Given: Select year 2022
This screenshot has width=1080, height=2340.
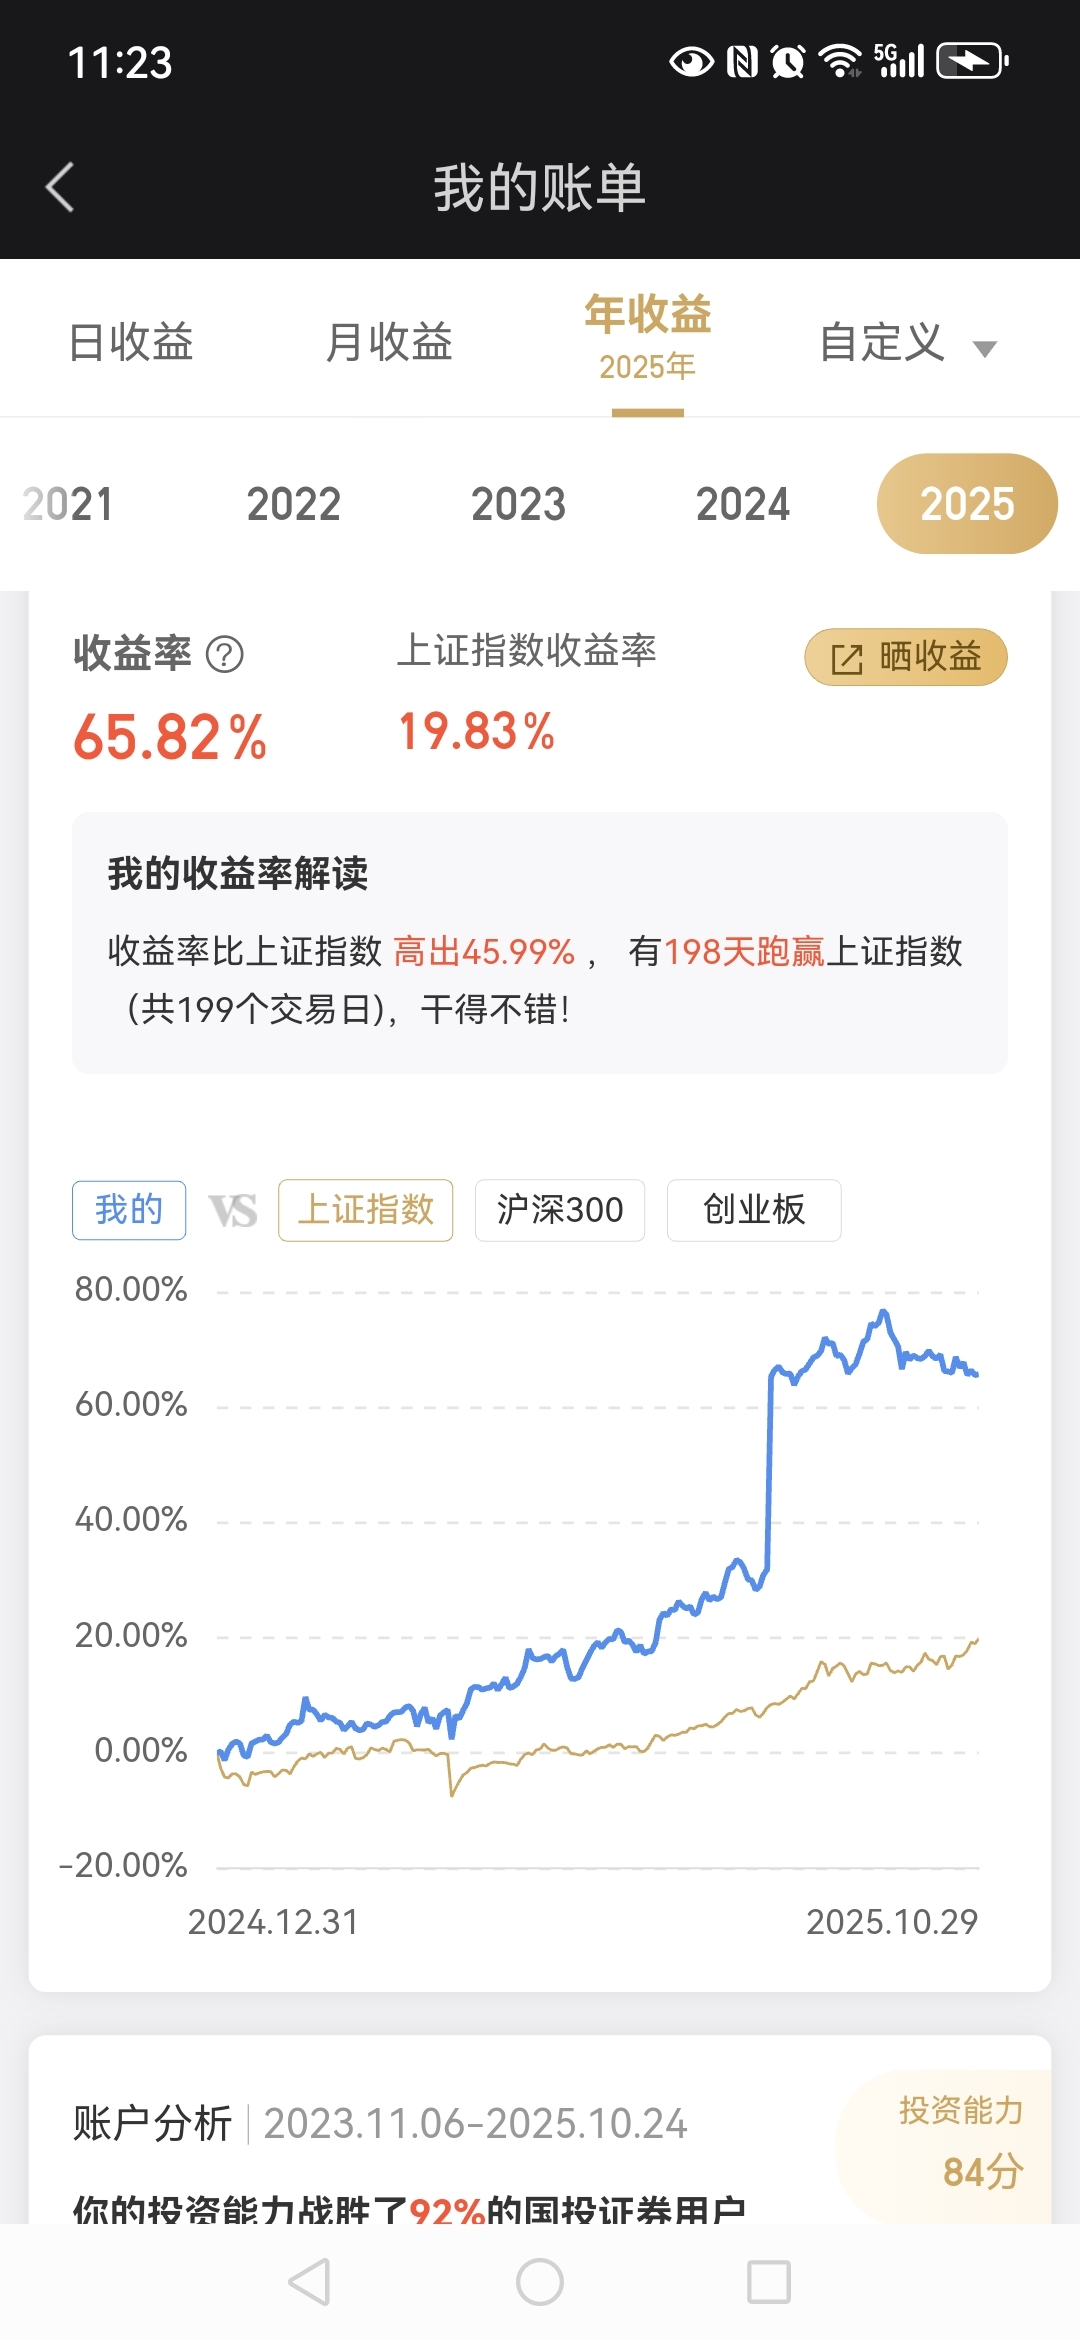Looking at the screenshot, I should click(294, 504).
